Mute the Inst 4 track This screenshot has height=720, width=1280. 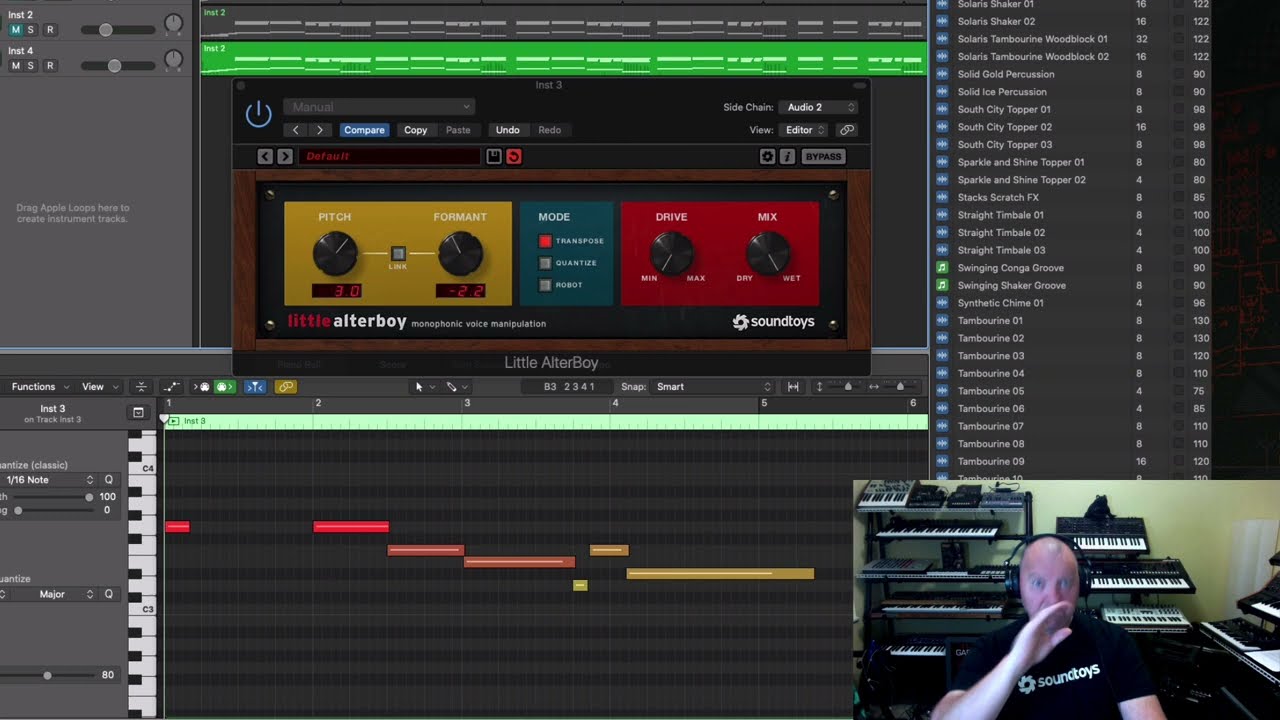click(x=15, y=66)
